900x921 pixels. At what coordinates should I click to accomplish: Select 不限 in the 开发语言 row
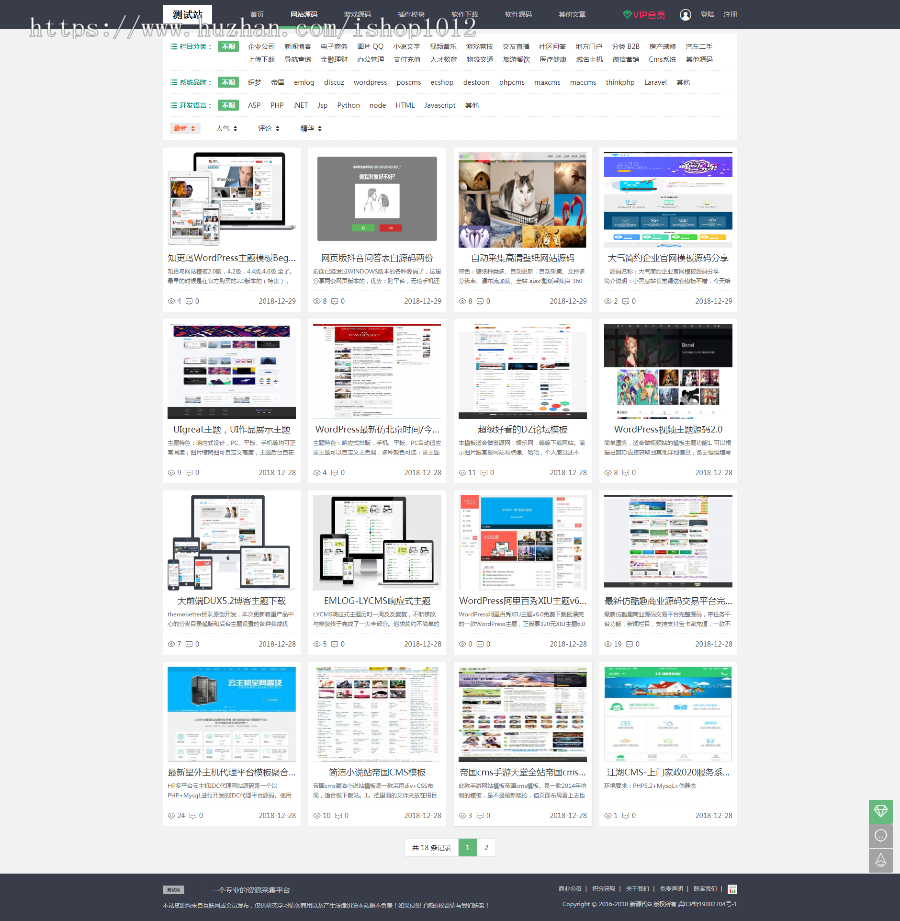click(228, 105)
